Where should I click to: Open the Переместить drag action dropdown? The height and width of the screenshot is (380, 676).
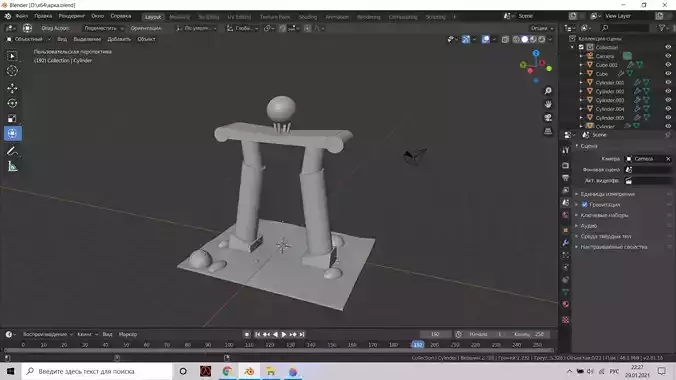(103, 28)
